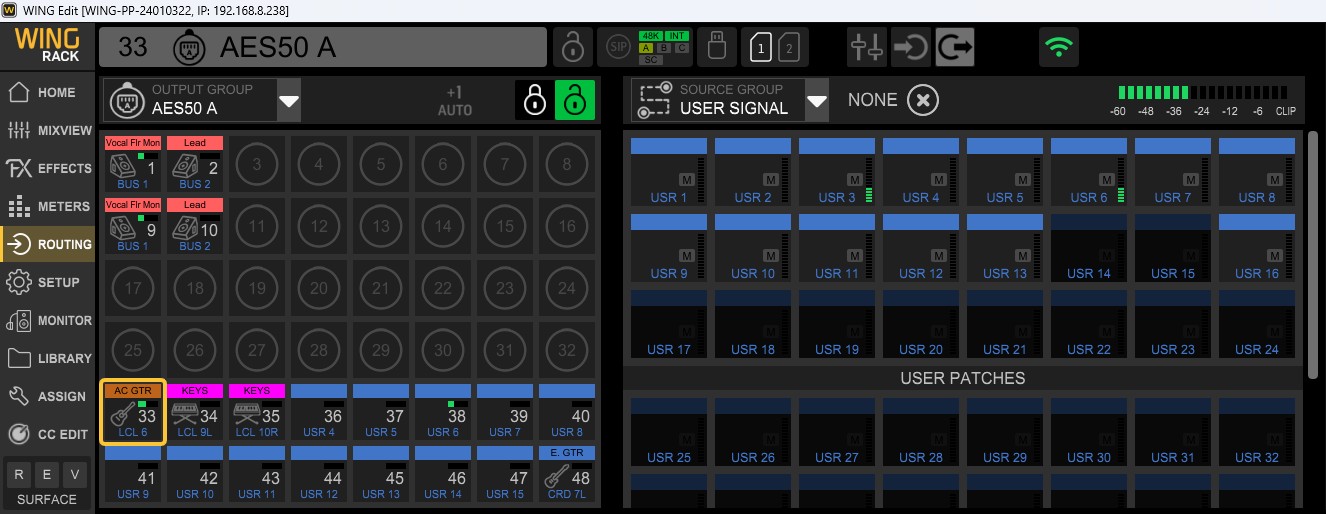Click the WING RACK logo
This screenshot has height=514, width=1326.
47,45
